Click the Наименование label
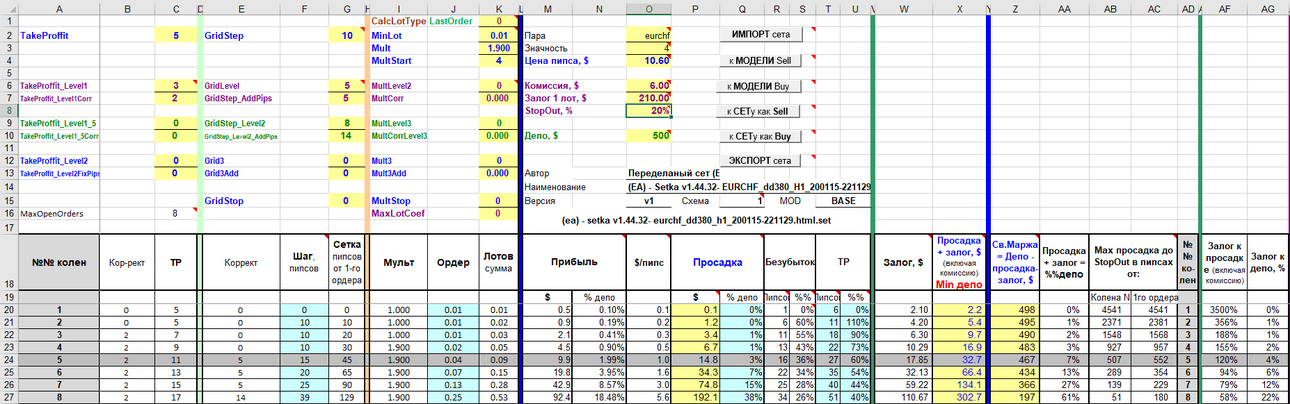The image size is (1290, 404). click(554, 187)
